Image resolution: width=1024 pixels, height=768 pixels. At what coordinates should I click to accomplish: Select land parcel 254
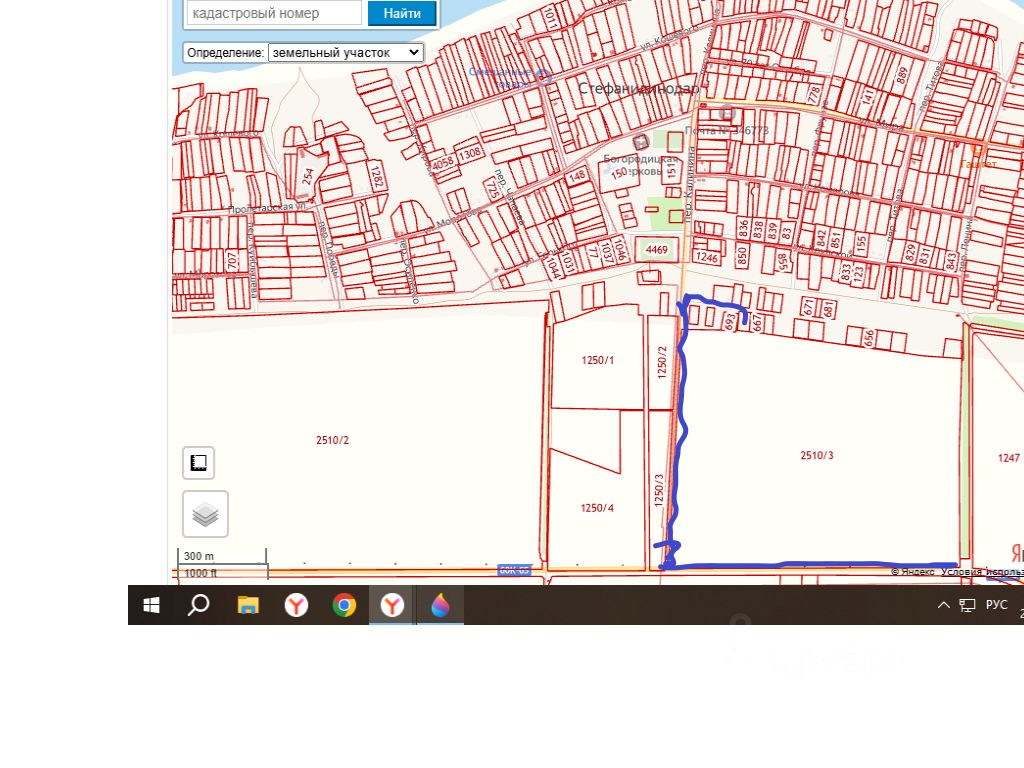pyautogui.click(x=308, y=176)
